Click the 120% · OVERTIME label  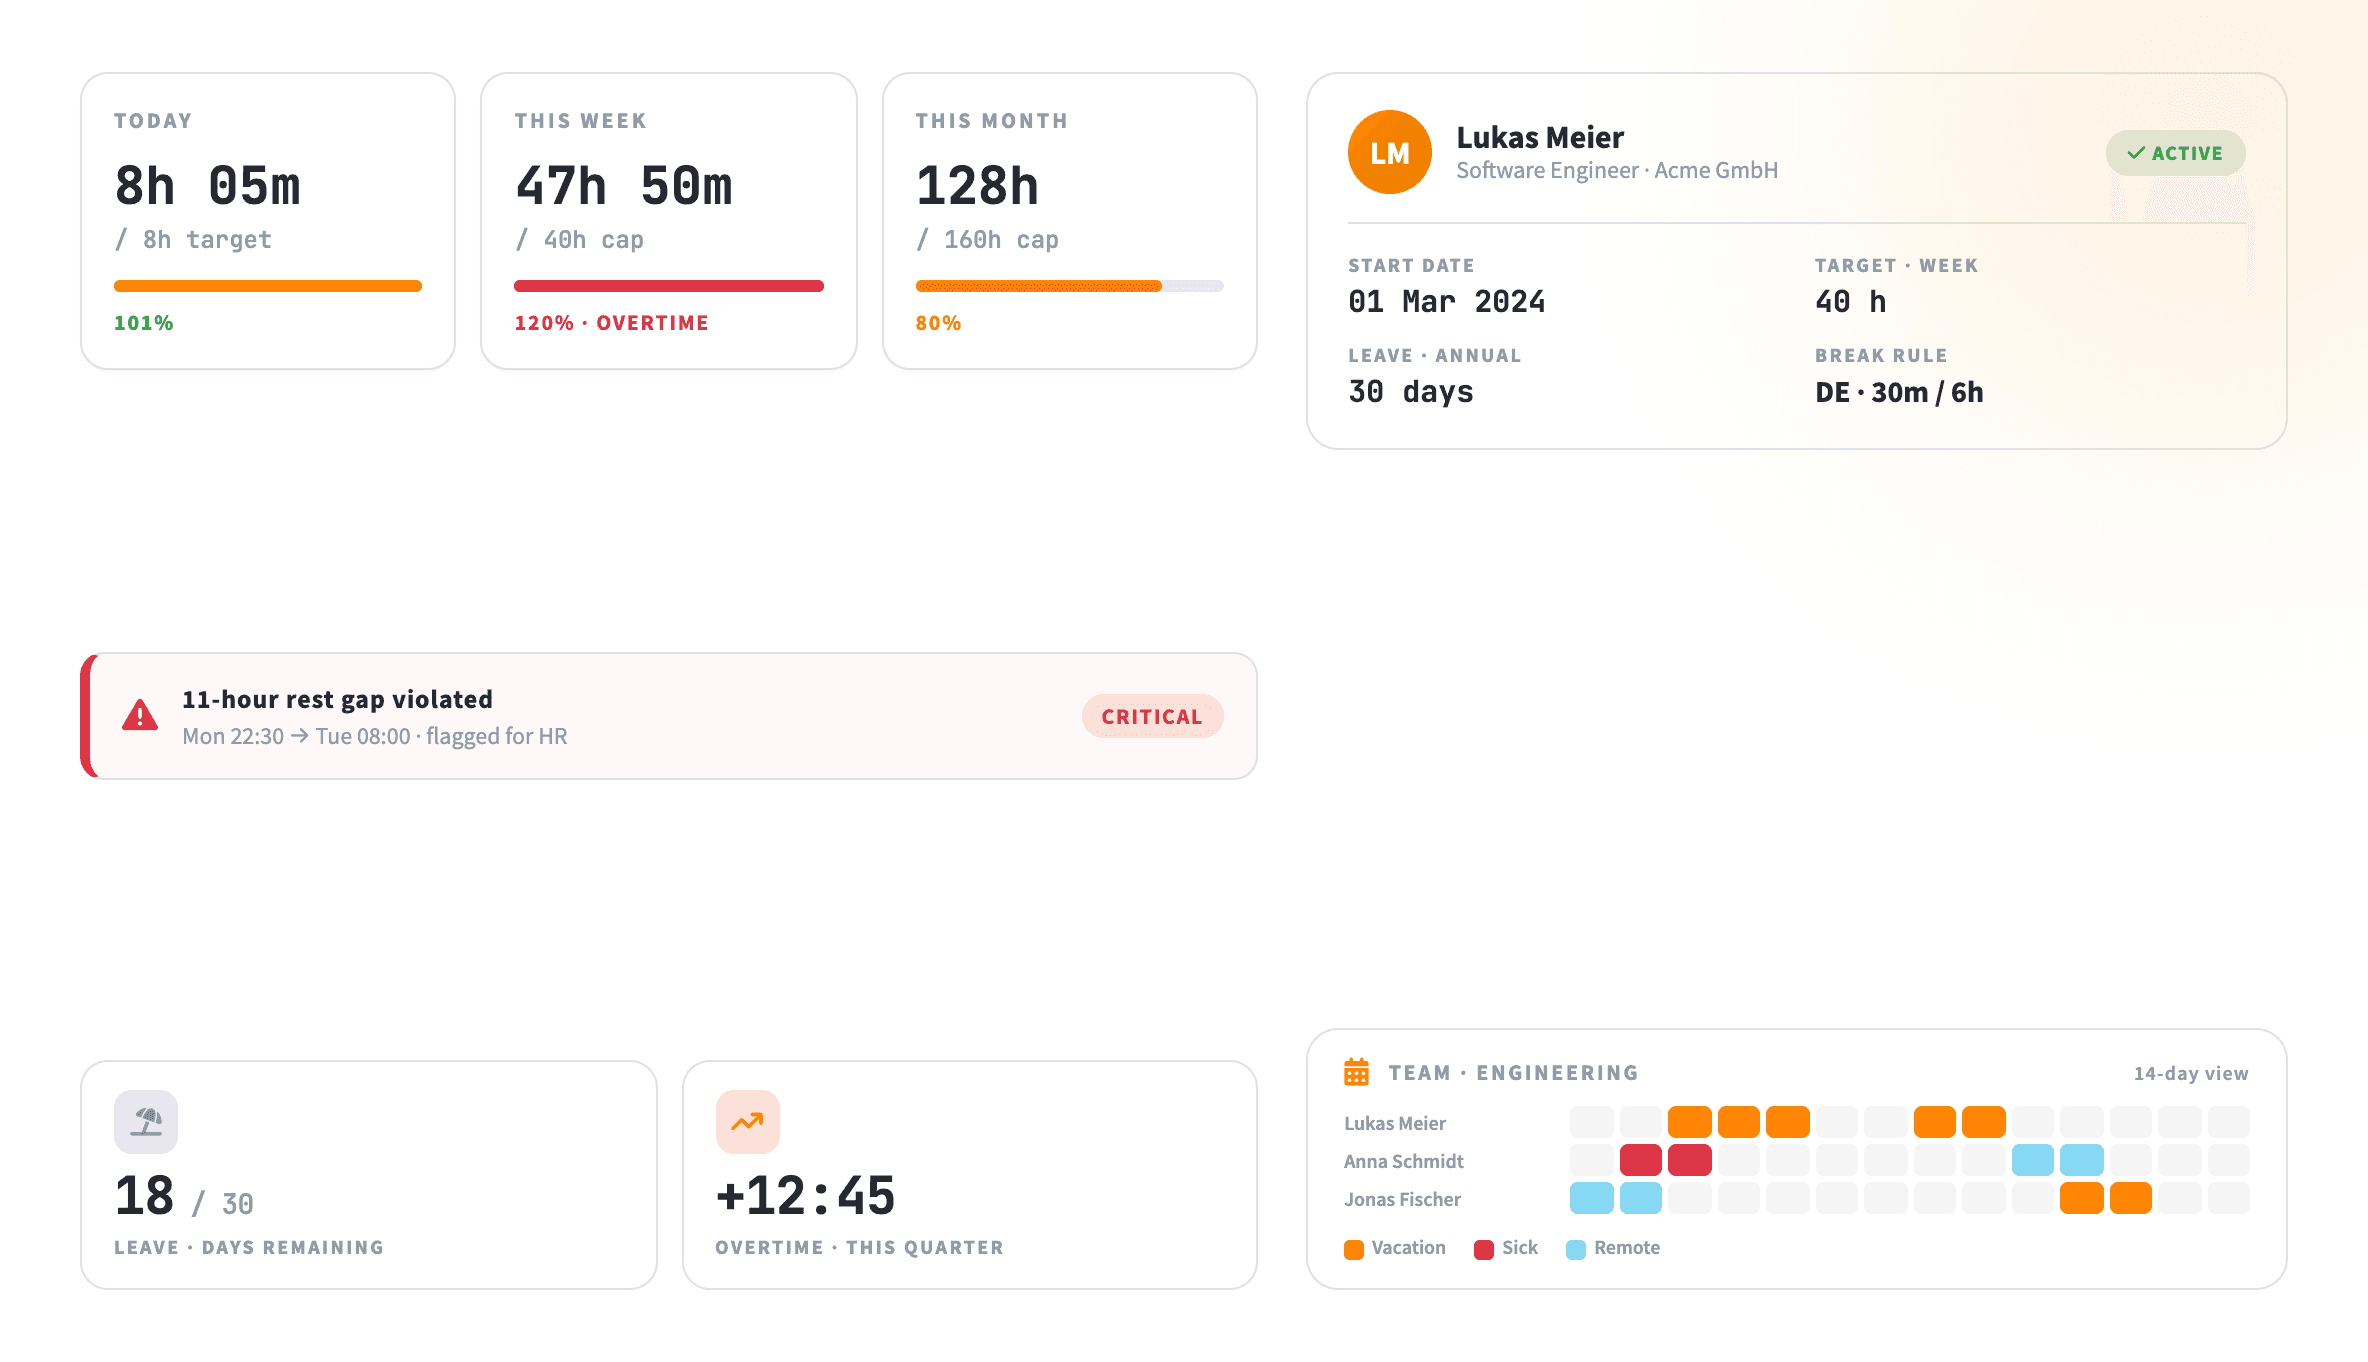pos(611,323)
